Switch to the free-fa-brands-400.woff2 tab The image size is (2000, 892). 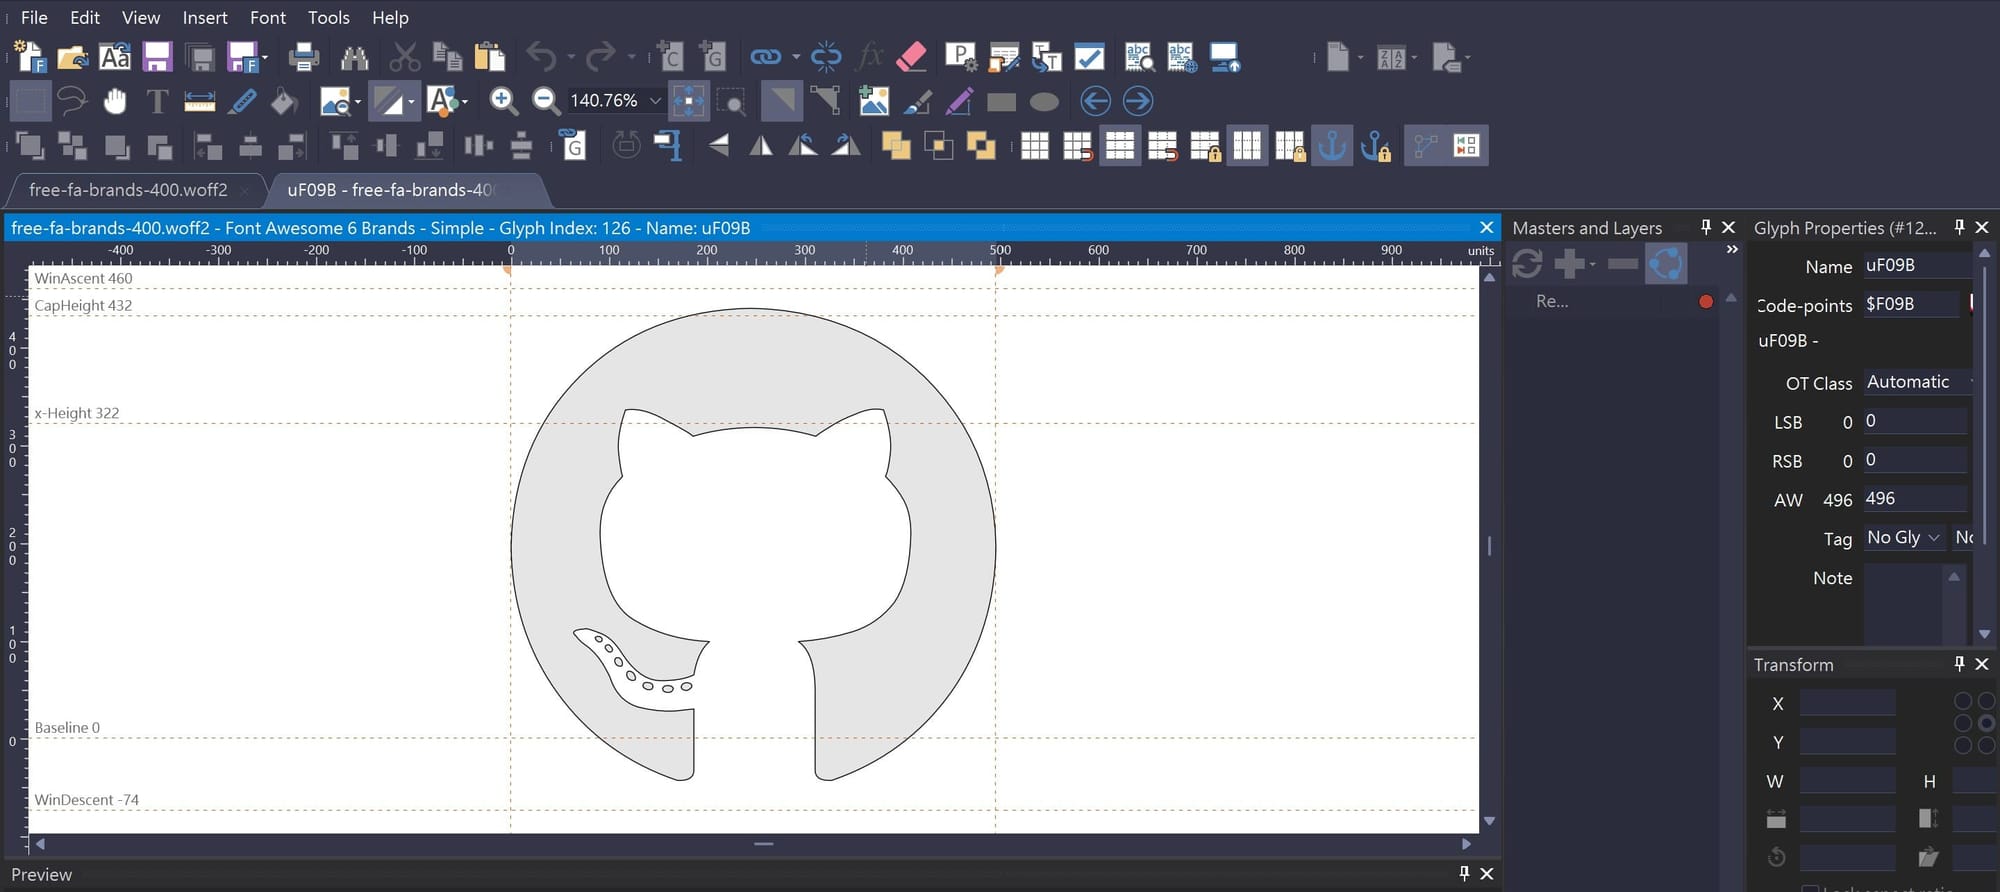click(128, 190)
